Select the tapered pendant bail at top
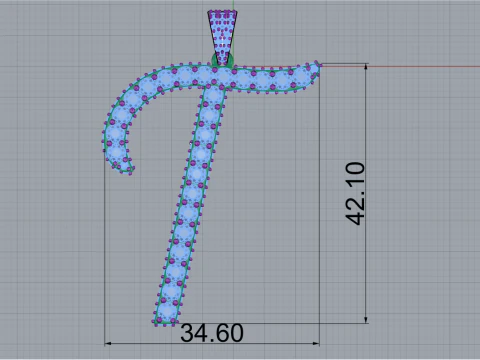The width and height of the screenshot is (480, 360). point(222,37)
